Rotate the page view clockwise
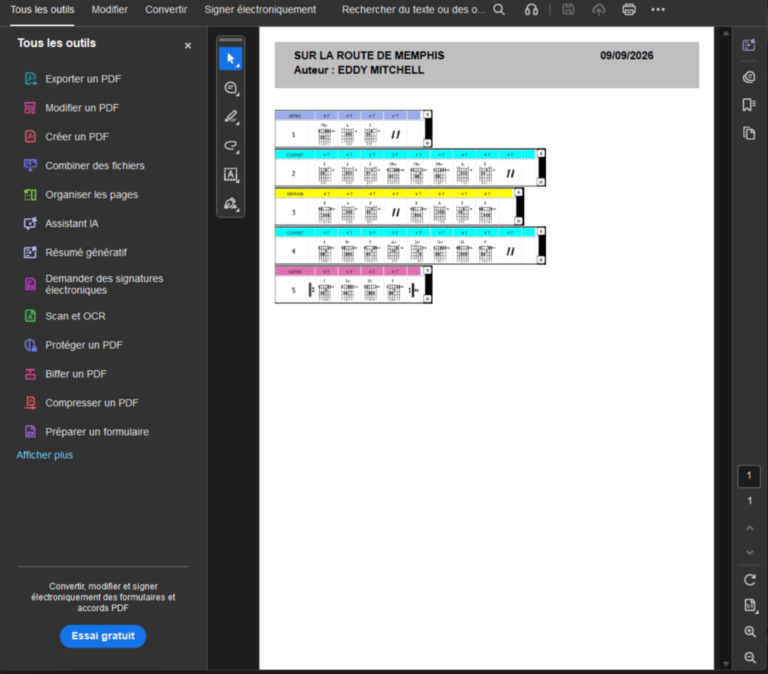Image resolution: width=768 pixels, height=674 pixels. 749,580
